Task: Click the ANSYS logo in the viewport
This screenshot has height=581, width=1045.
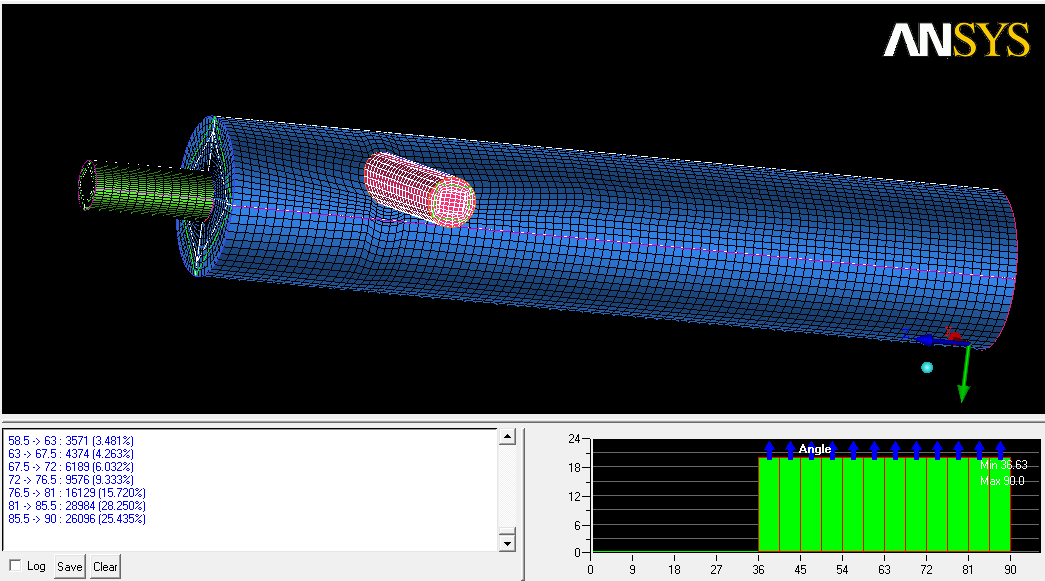Action: point(955,41)
